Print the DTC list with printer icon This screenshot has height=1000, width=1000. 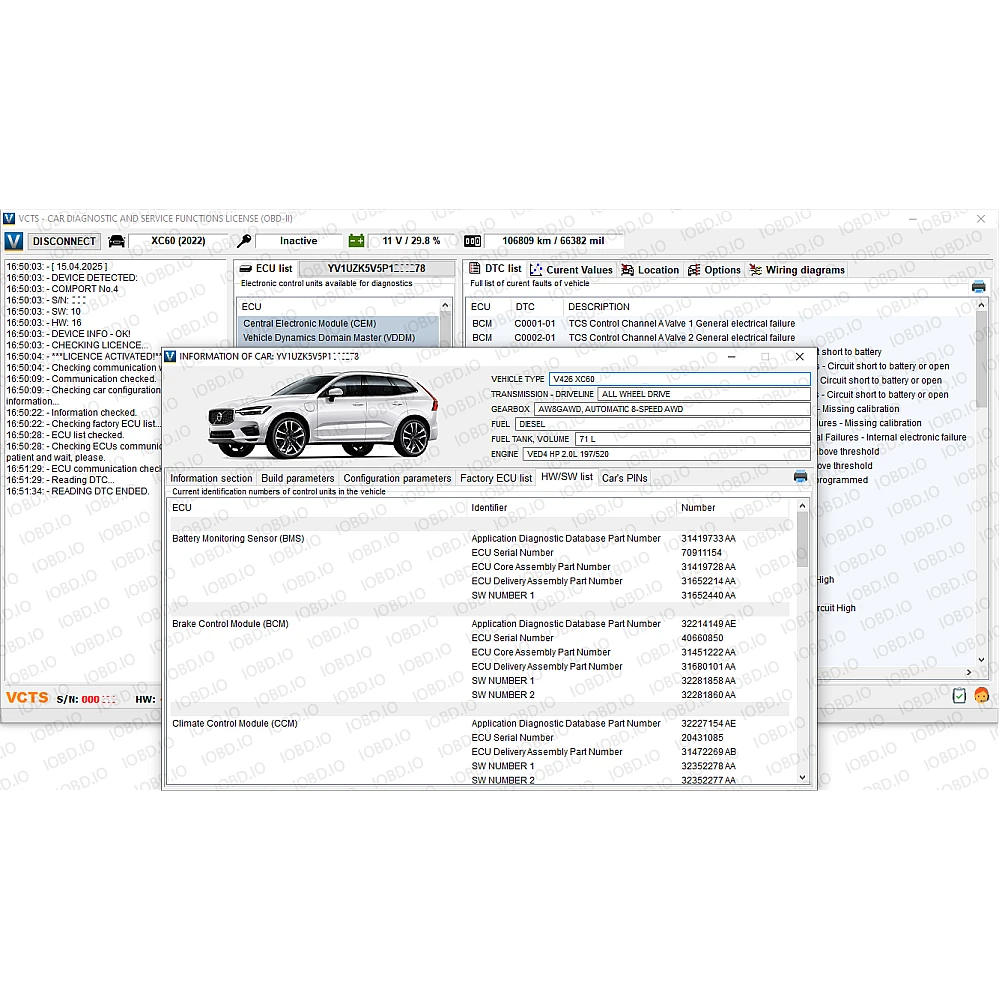(x=978, y=287)
